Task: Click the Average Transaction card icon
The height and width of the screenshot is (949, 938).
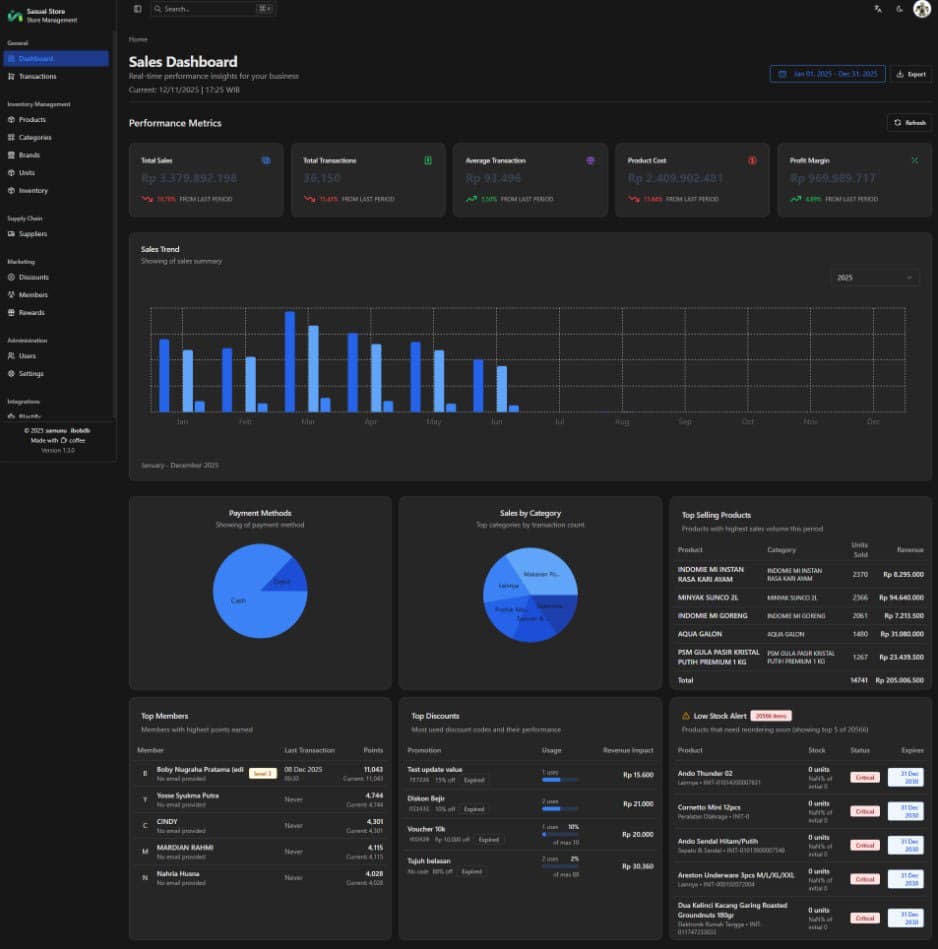Action: (x=590, y=160)
